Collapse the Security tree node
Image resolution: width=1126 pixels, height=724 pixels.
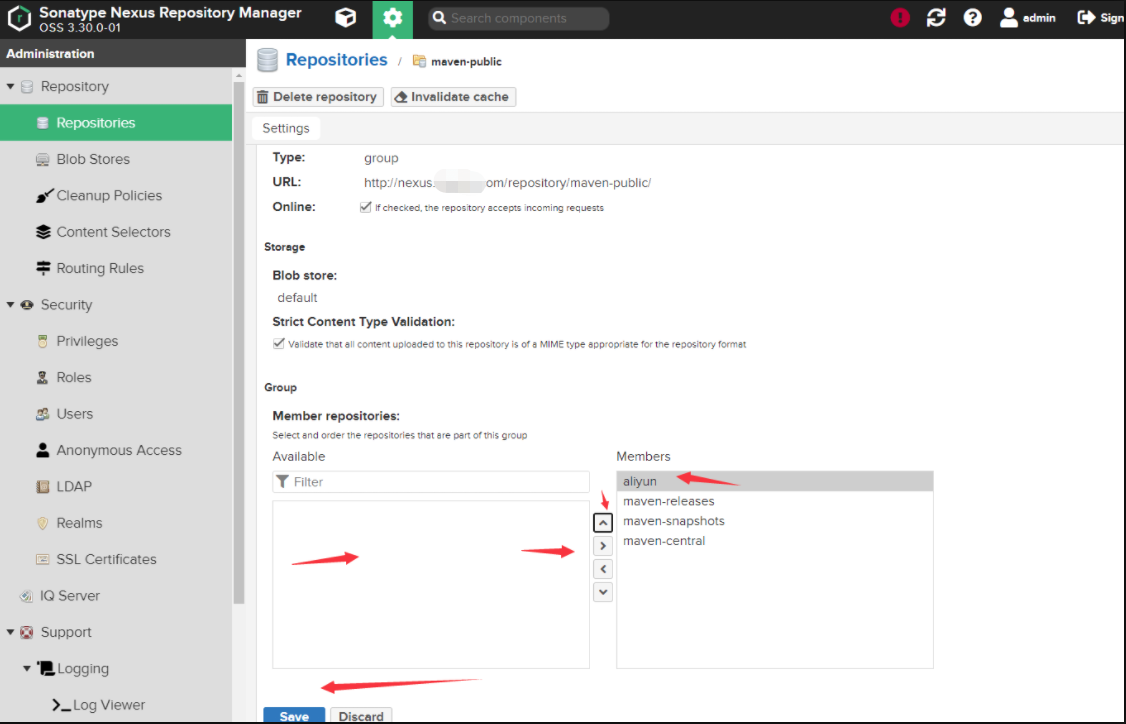10,305
